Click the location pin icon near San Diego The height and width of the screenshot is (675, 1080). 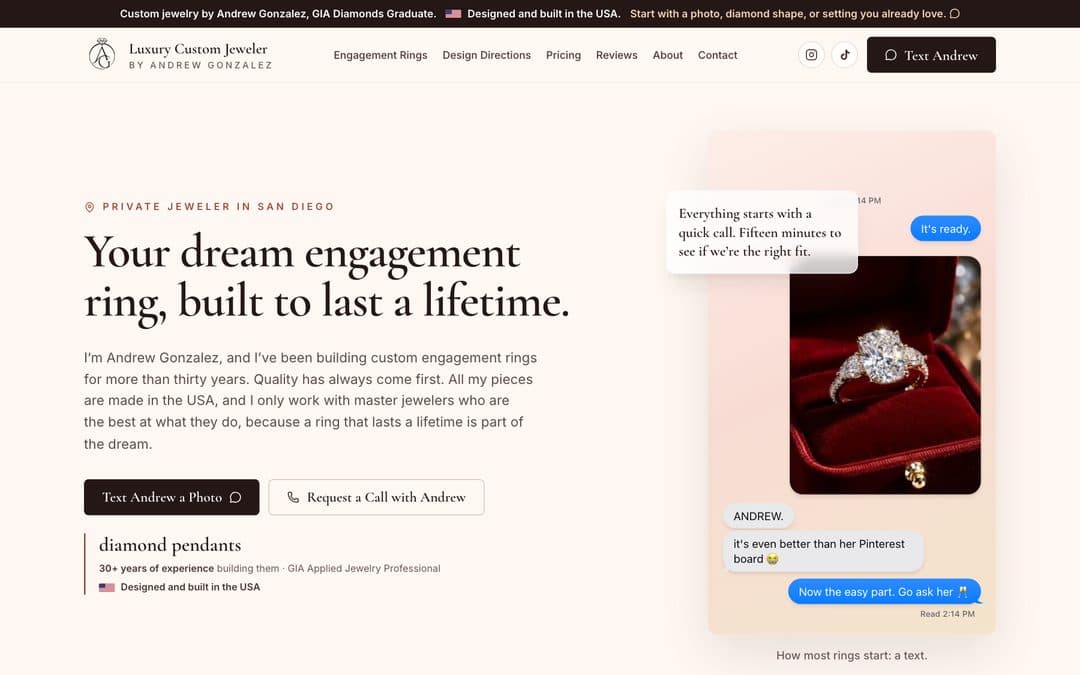click(90, 207)
